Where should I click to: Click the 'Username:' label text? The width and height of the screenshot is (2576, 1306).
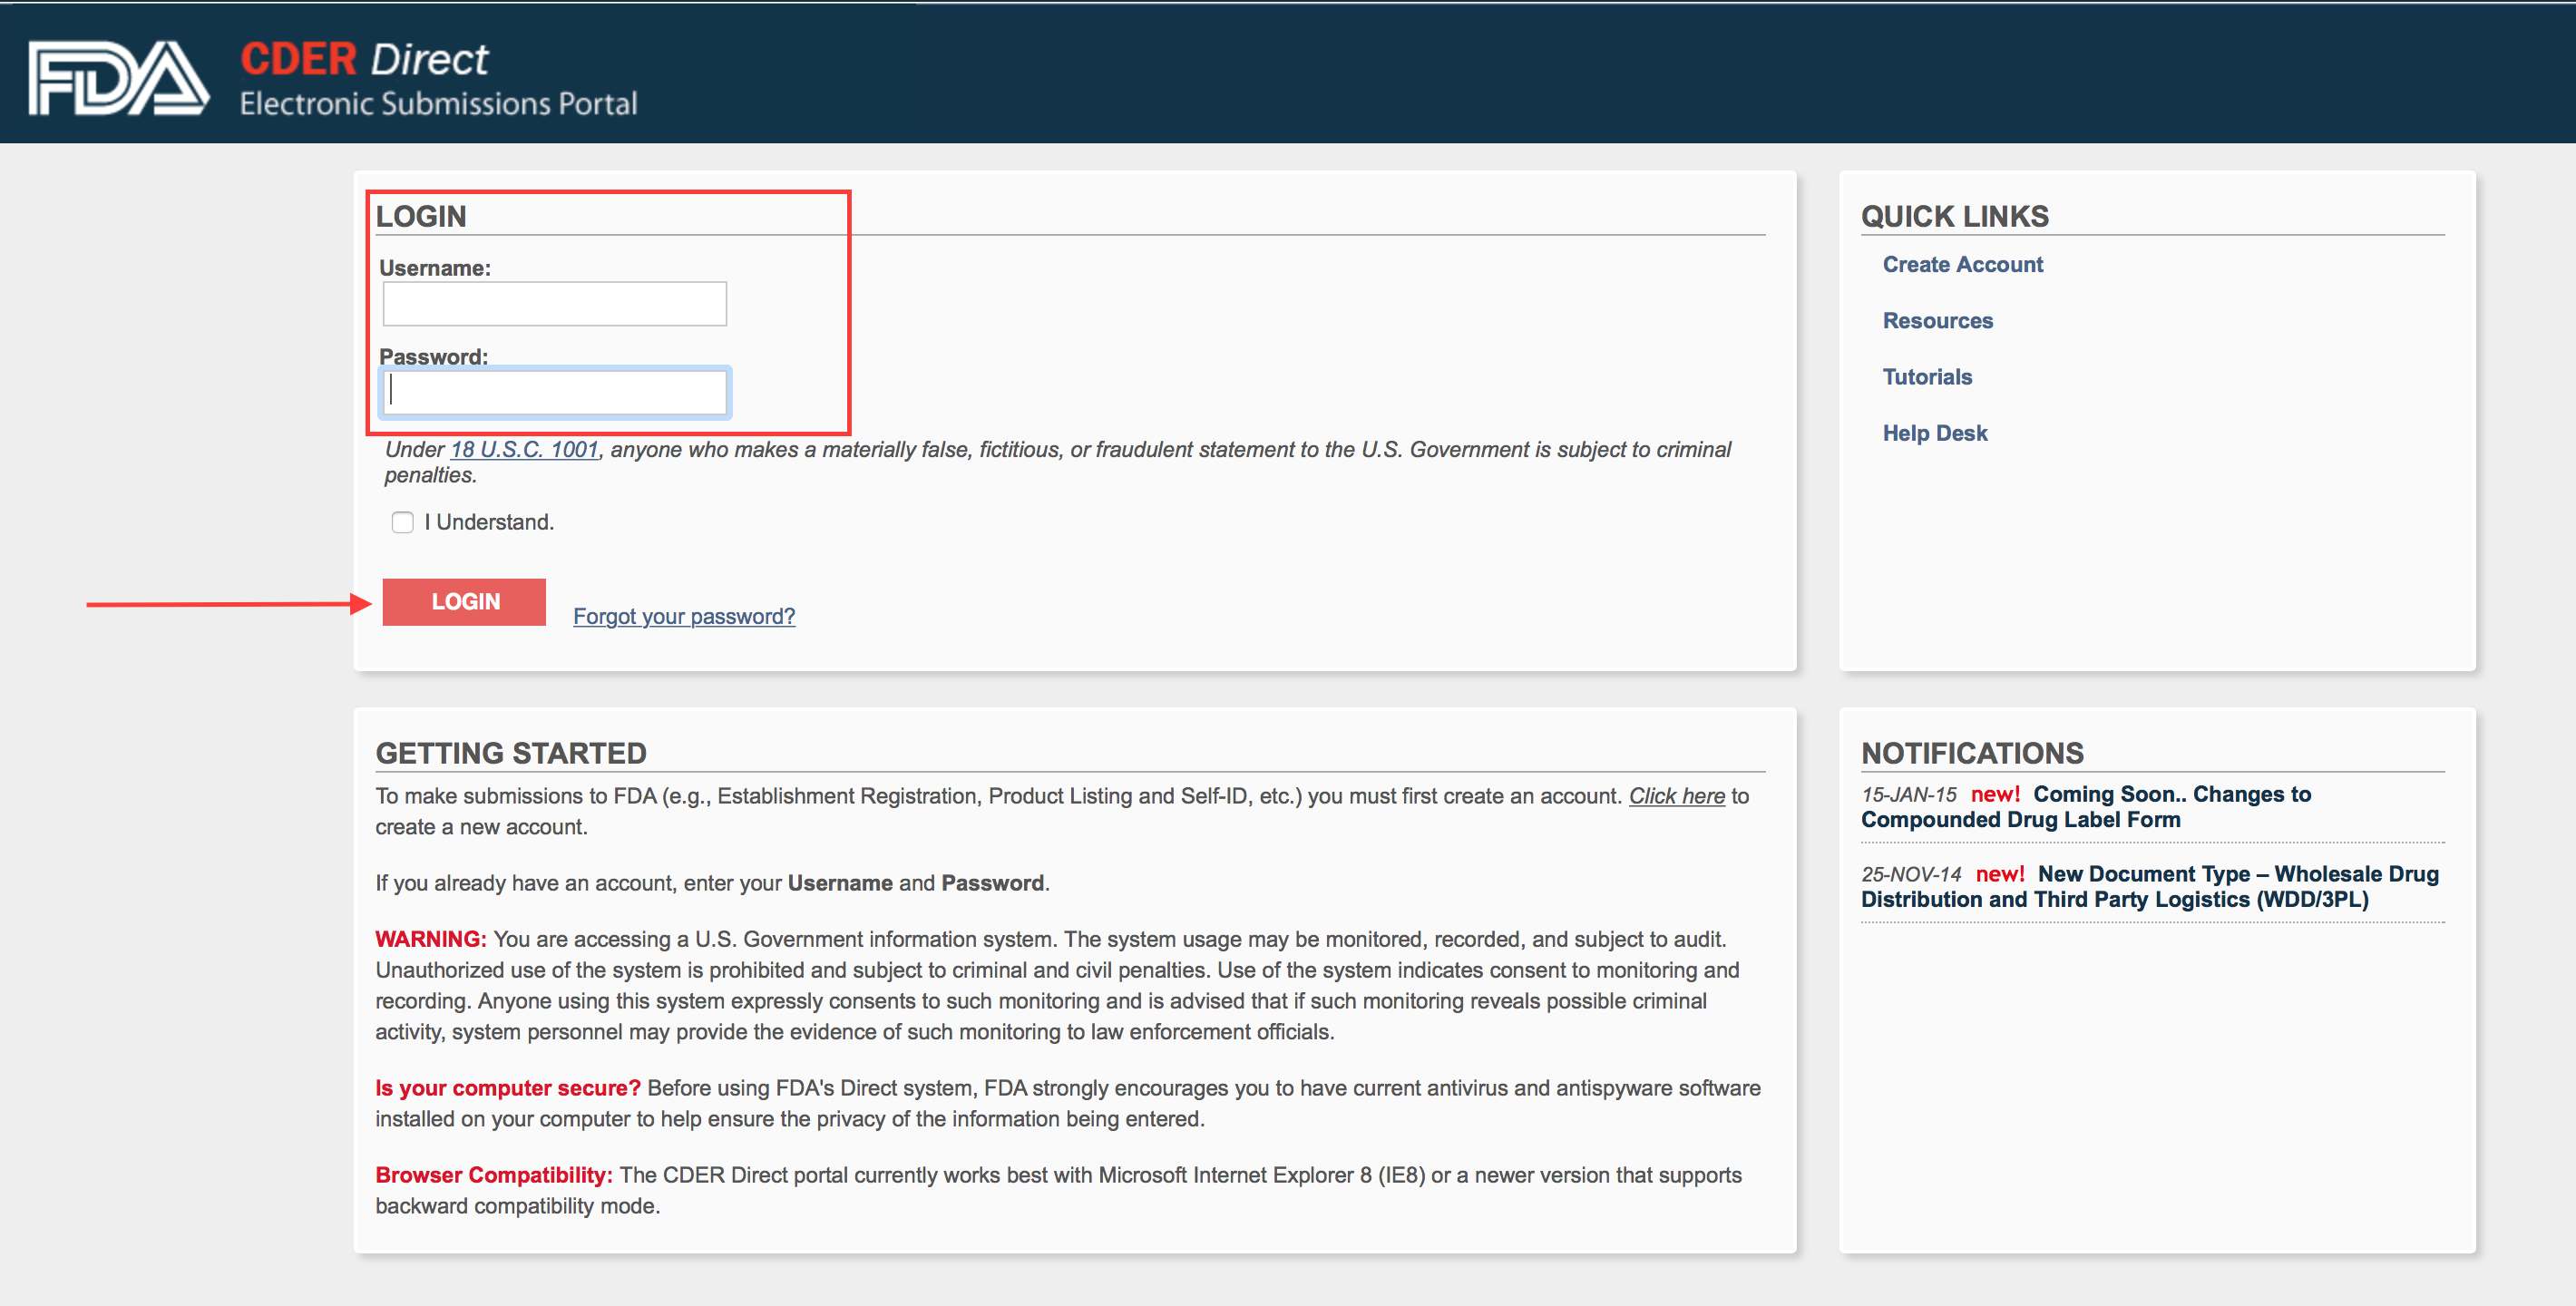(435, 268)
